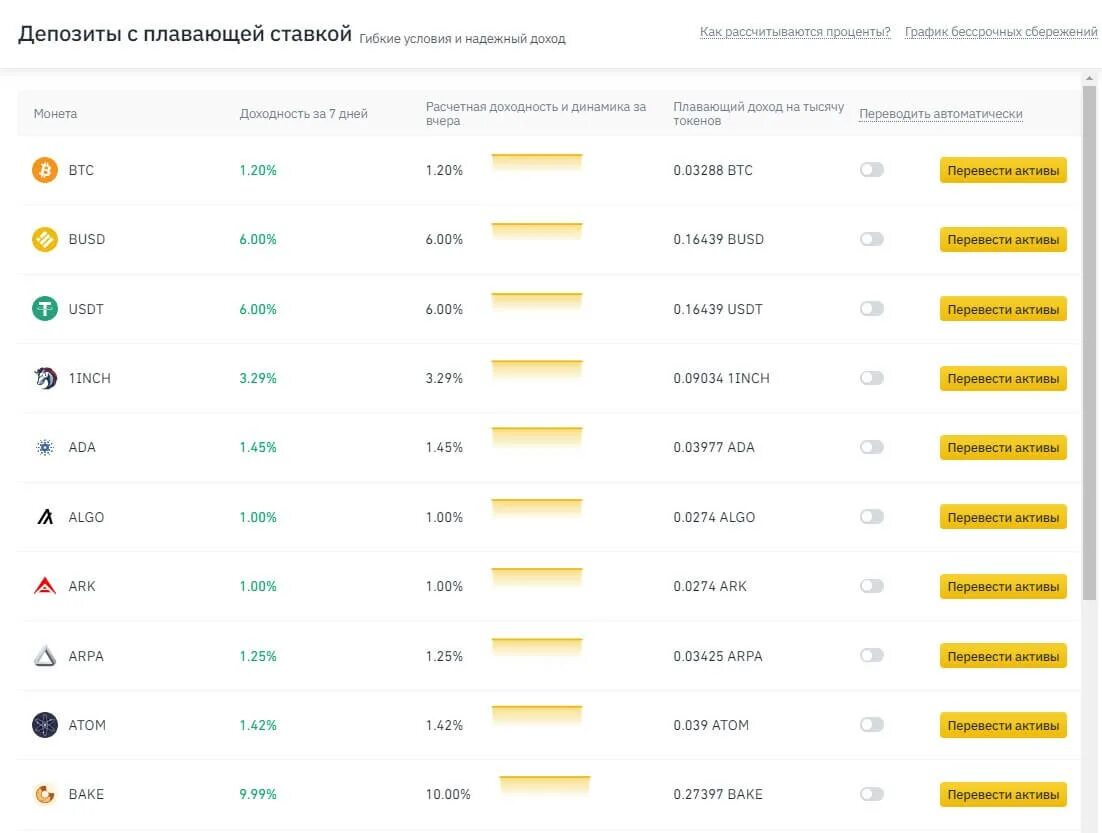
Task: Open "Как рассчитываются проценты?" link
Action: click(x=795, y=32)
